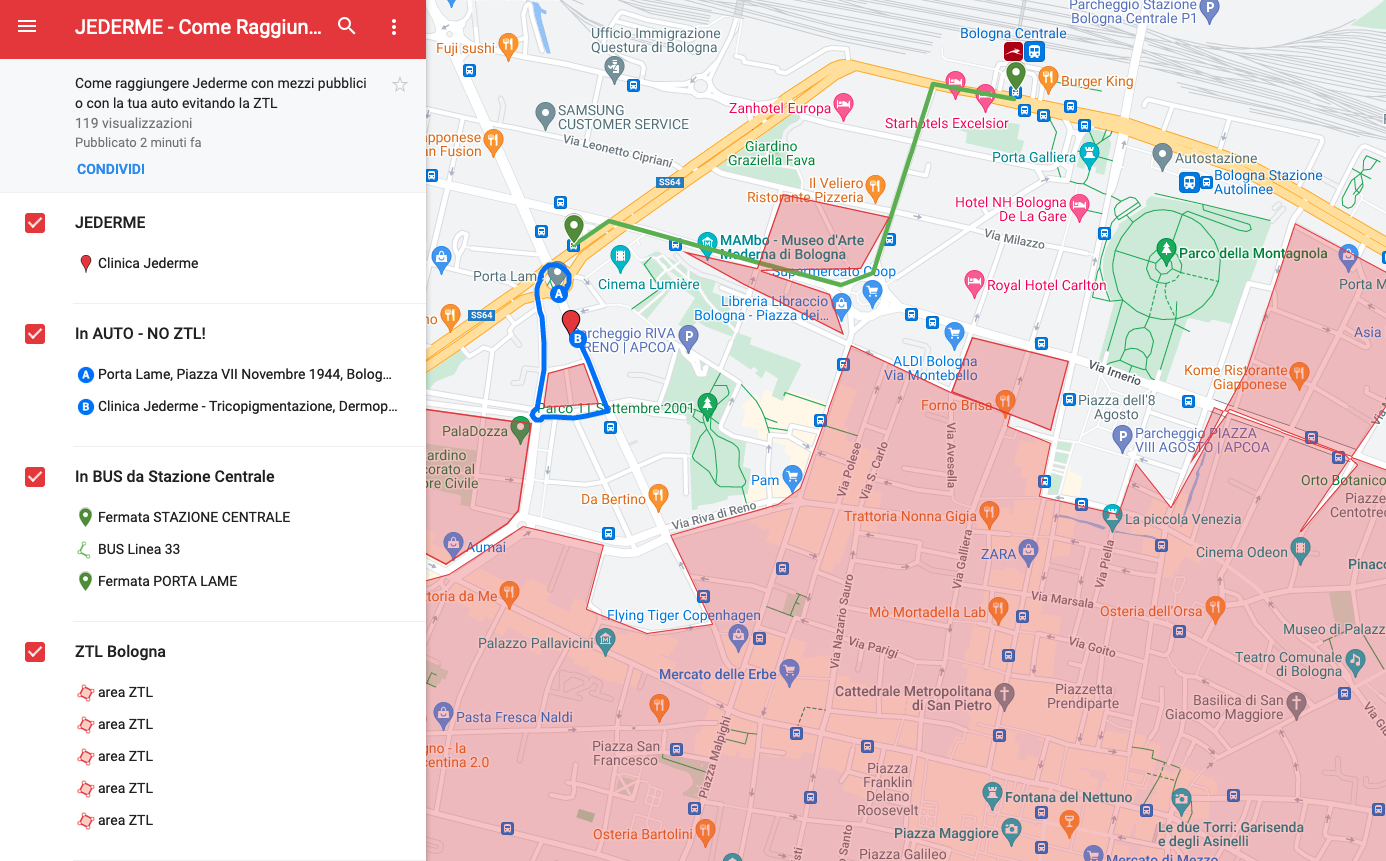Select Fermata PORTA LAME in the list

pyautogui.click(x=167, y=581)
